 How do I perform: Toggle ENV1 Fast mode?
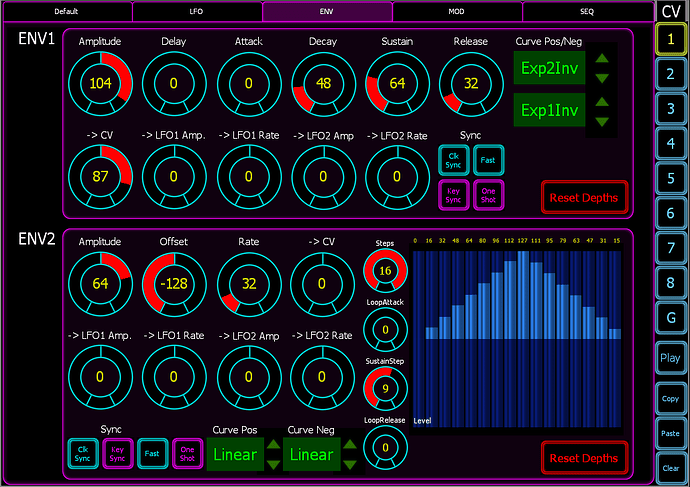point(488,161)
